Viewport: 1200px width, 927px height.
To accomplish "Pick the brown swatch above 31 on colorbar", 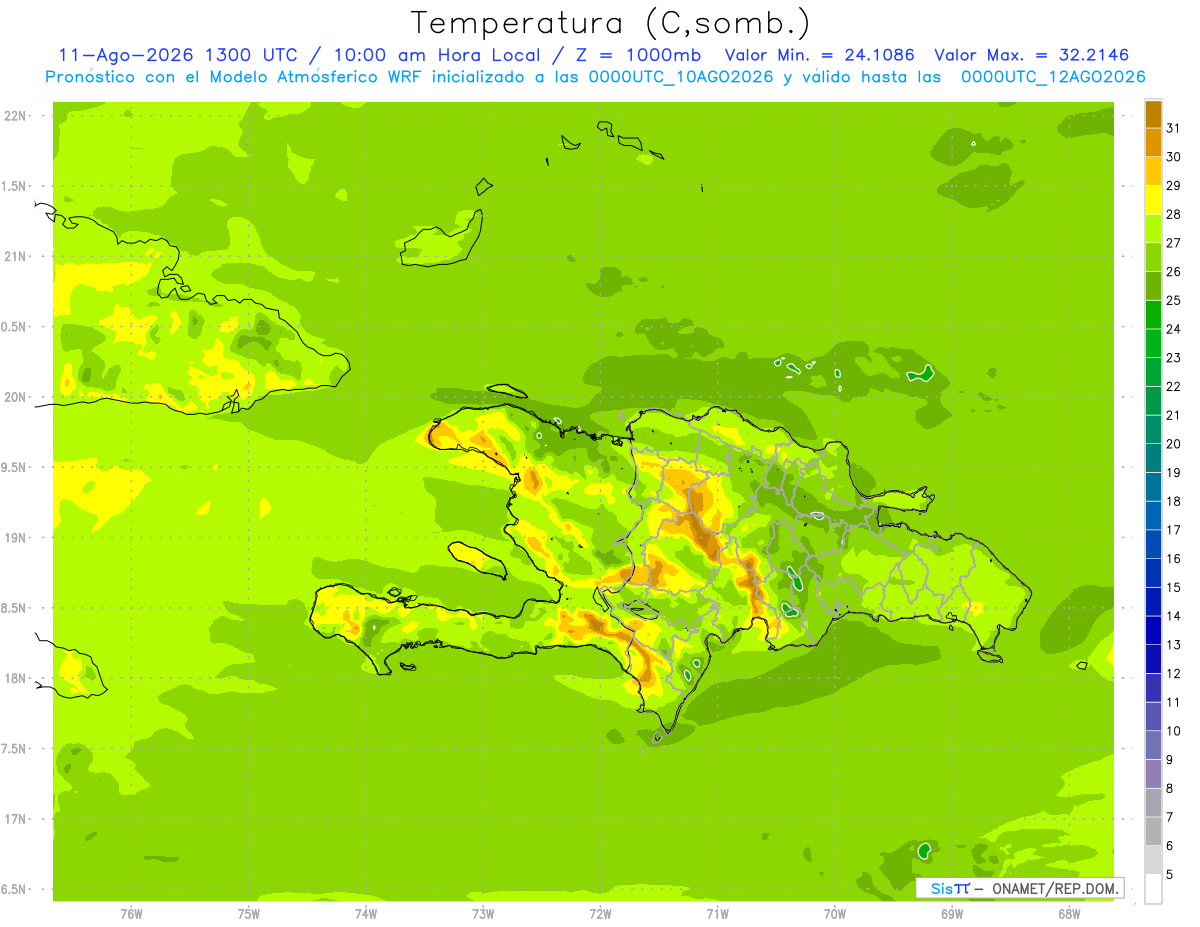I will pos(1154,114).
